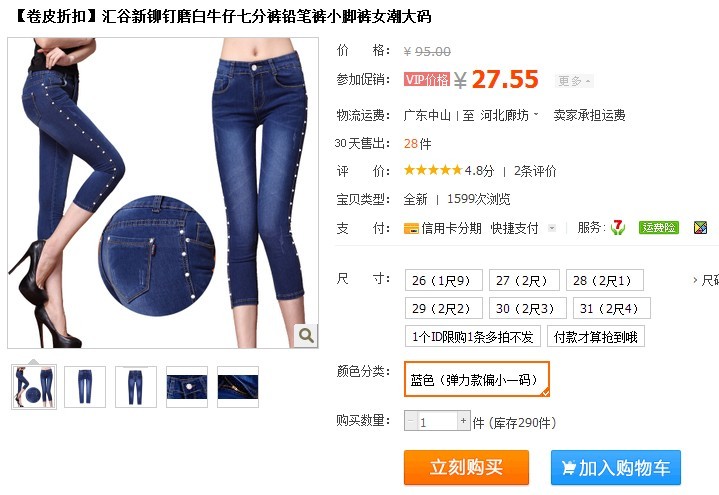Open the 河北廊坊 destination dropdown
719x495 pixels.
pyautogui.click(x=509, y=115)
